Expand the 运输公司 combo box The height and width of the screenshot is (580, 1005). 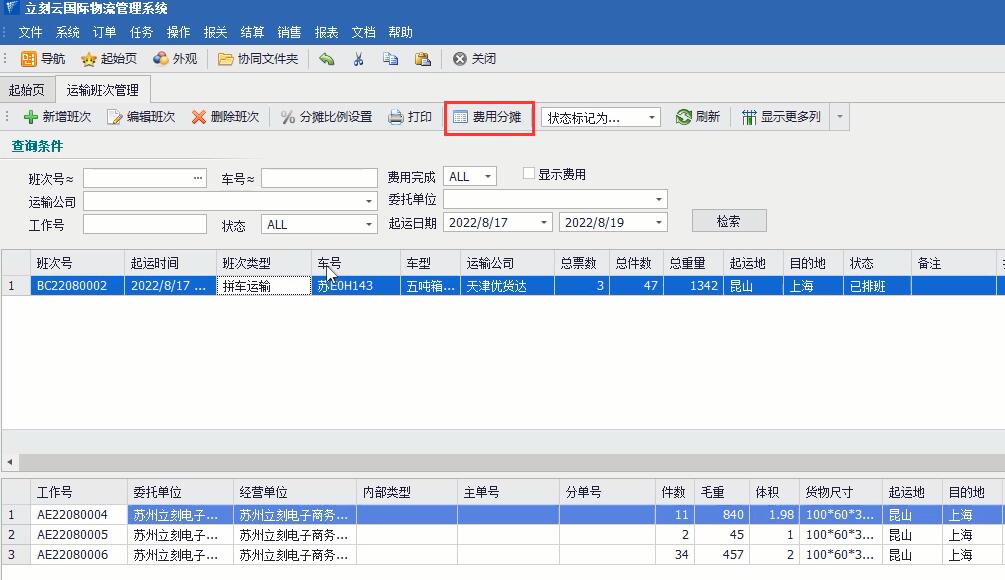(369, 201)
